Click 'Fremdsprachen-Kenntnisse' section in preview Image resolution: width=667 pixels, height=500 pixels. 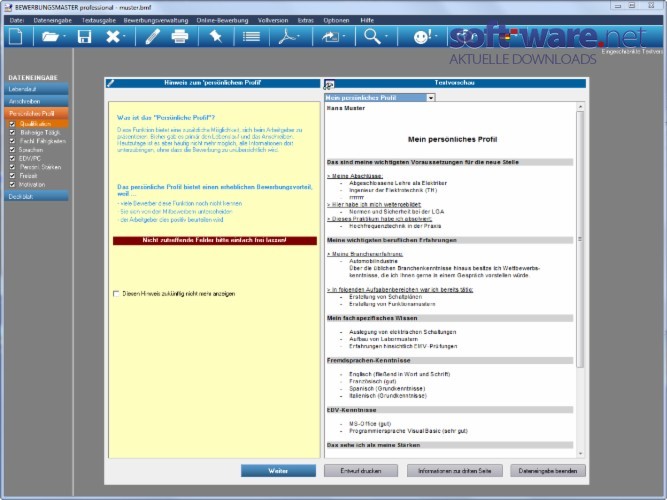coord(368,360)
